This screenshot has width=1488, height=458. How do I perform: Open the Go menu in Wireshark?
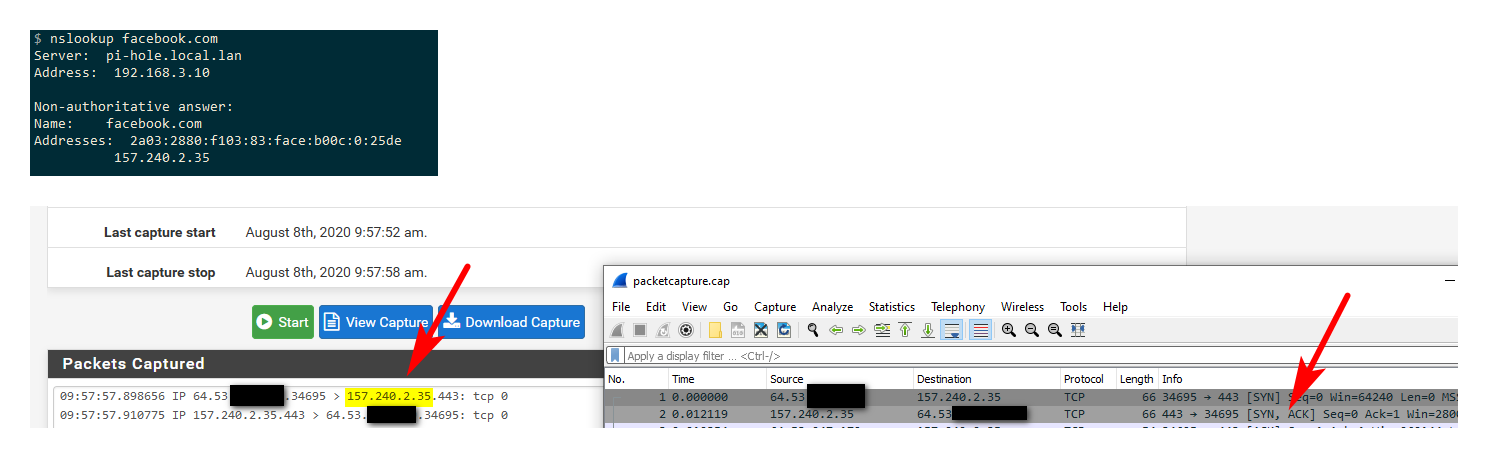click(730, 307)
